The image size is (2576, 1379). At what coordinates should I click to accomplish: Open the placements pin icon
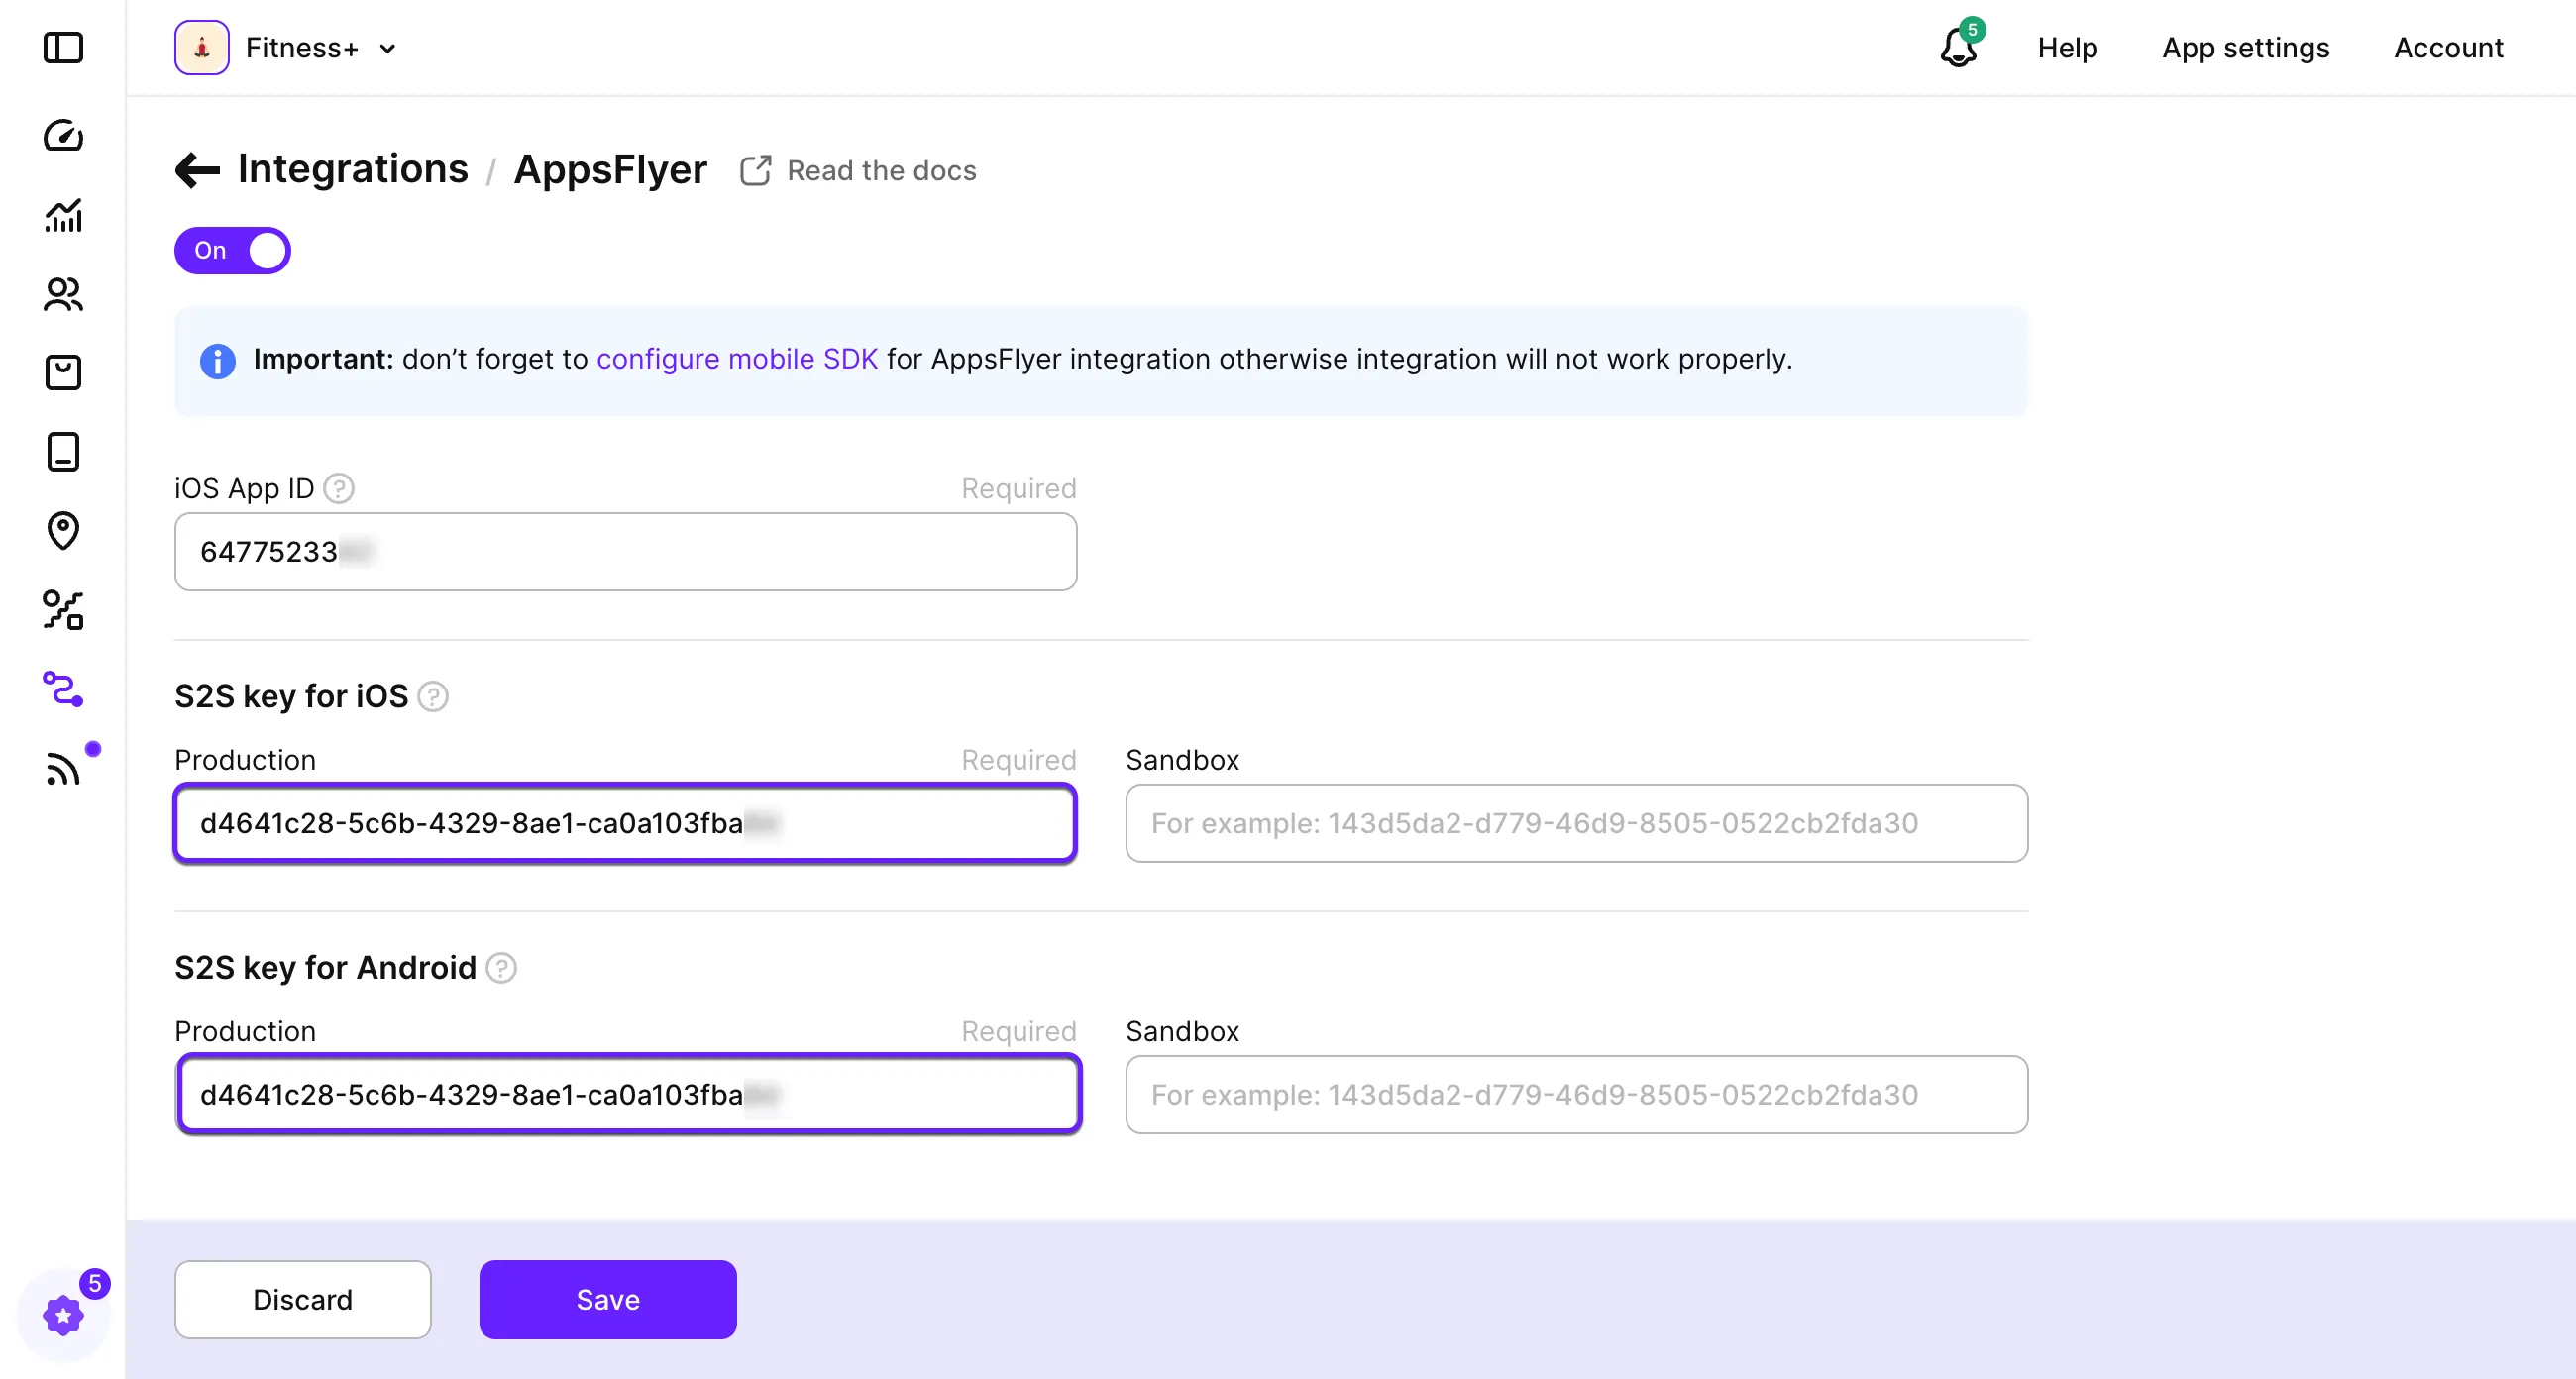[63, 531]
